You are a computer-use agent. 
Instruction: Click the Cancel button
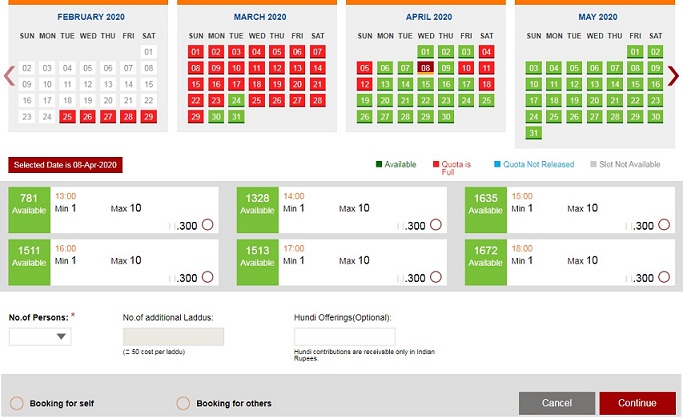pos(556,403)
